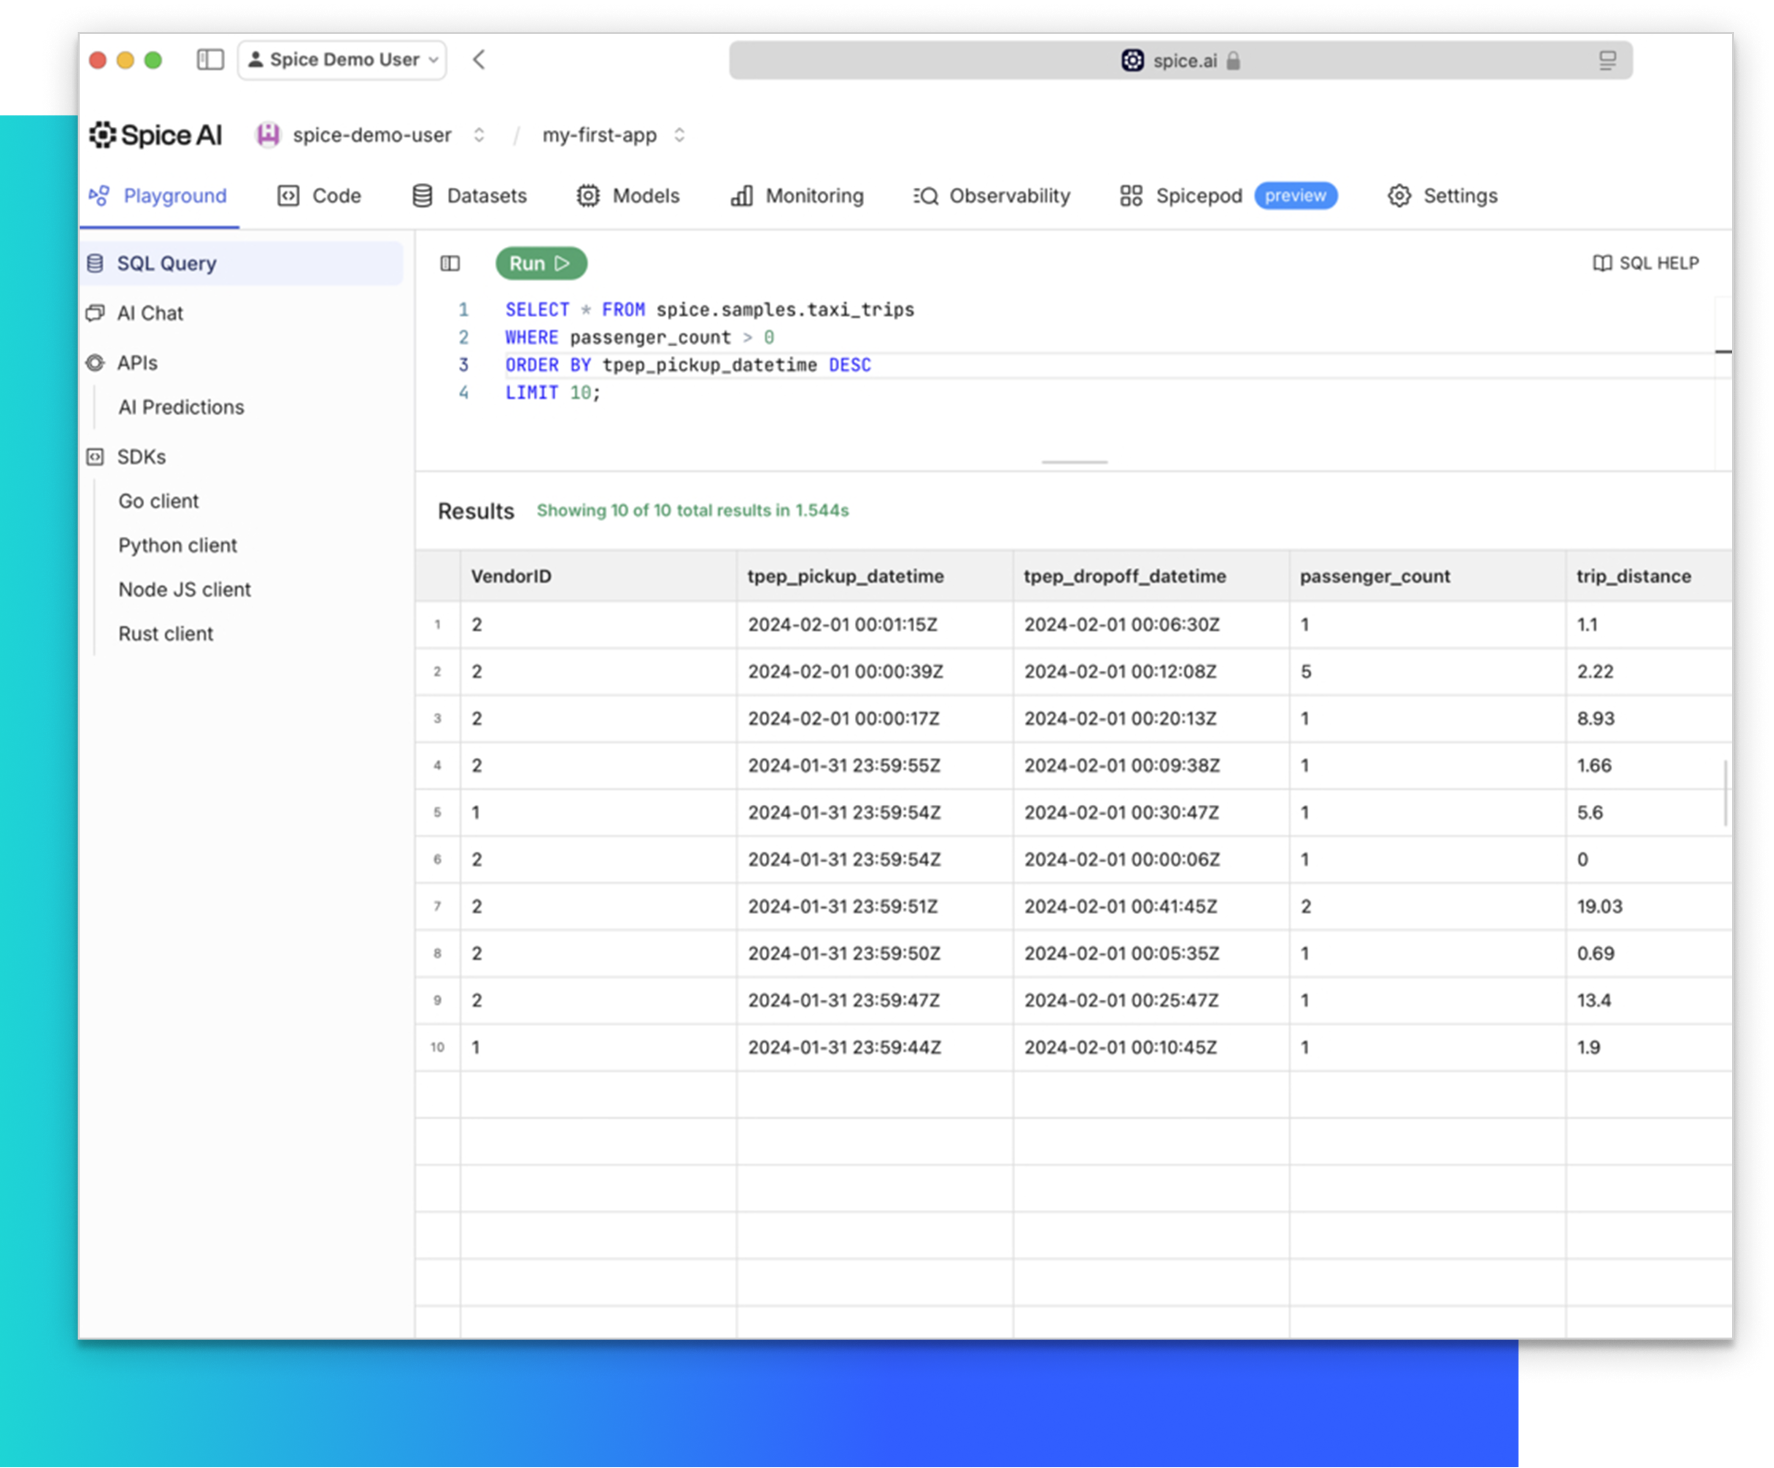Open the Rust client SDK page
Image resolution: width=1774 pixels, height=1468 pixels.
(x=165, y=634)
